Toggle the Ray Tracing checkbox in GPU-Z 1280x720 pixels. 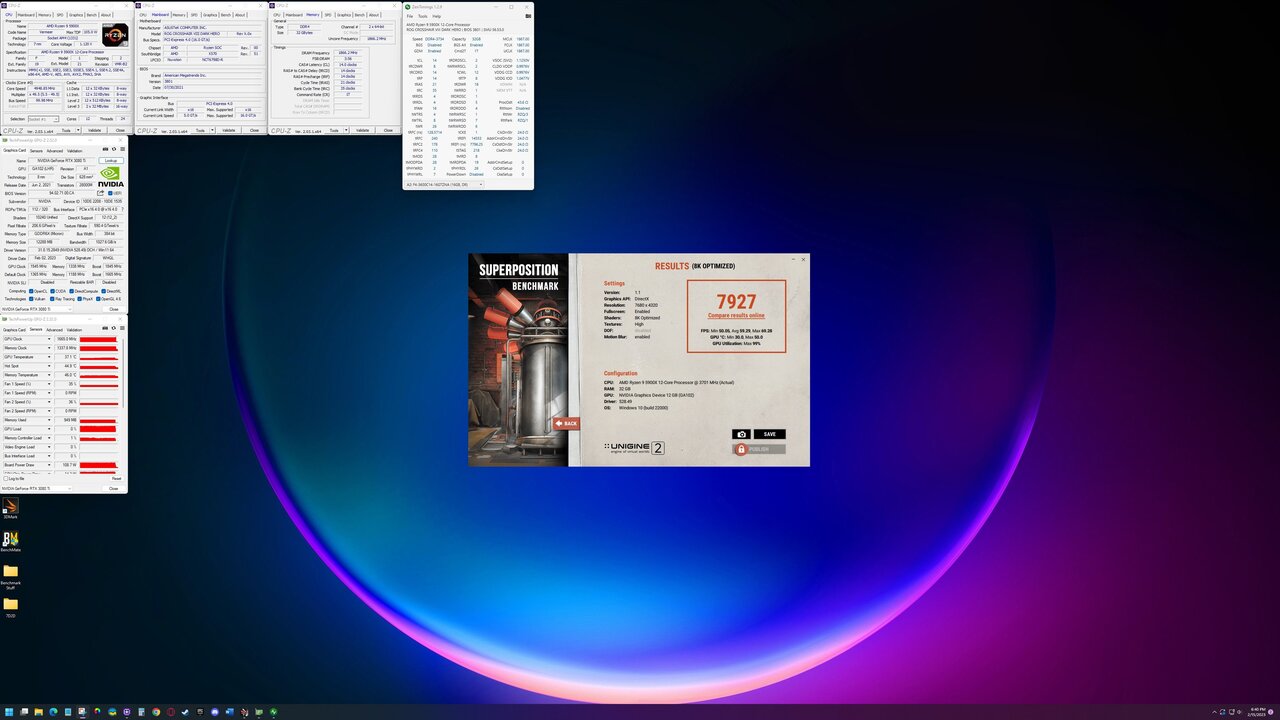click(52, 298)
